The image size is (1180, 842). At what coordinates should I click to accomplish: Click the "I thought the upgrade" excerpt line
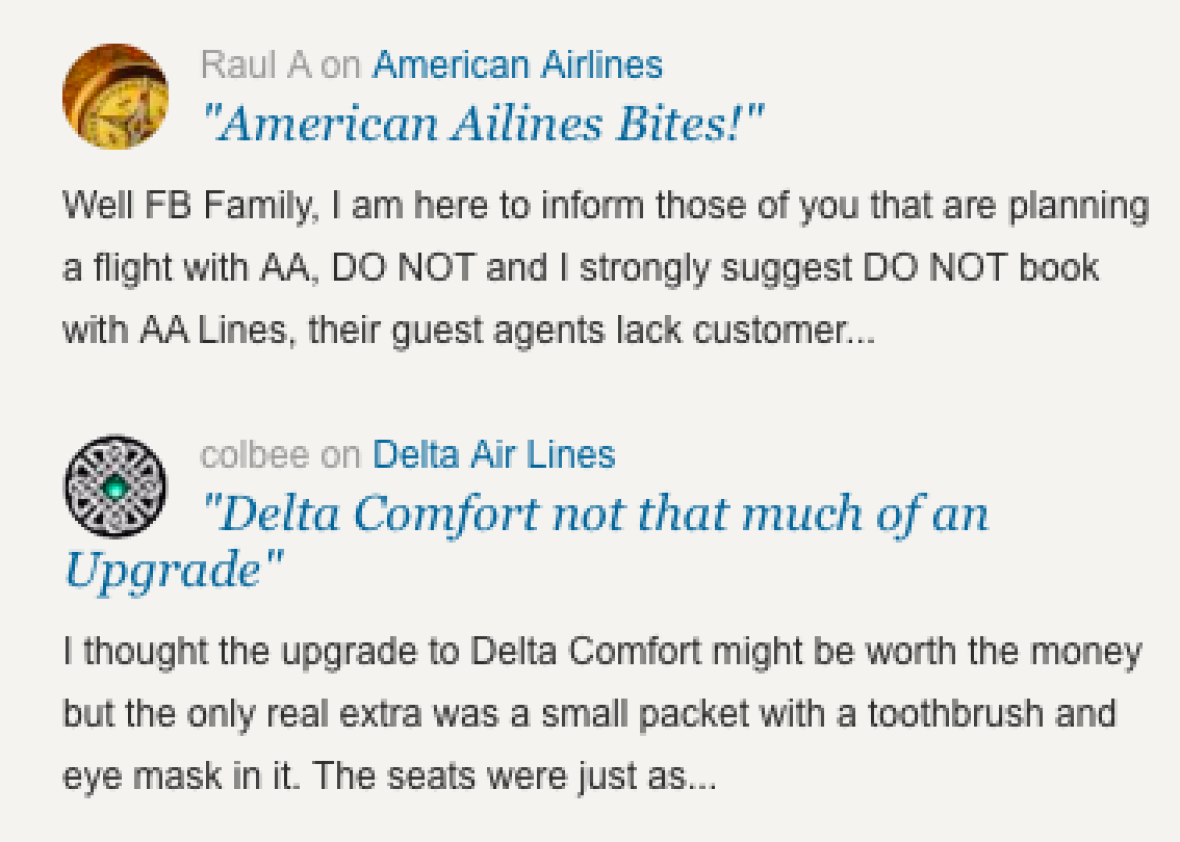(x=602, y=652)
